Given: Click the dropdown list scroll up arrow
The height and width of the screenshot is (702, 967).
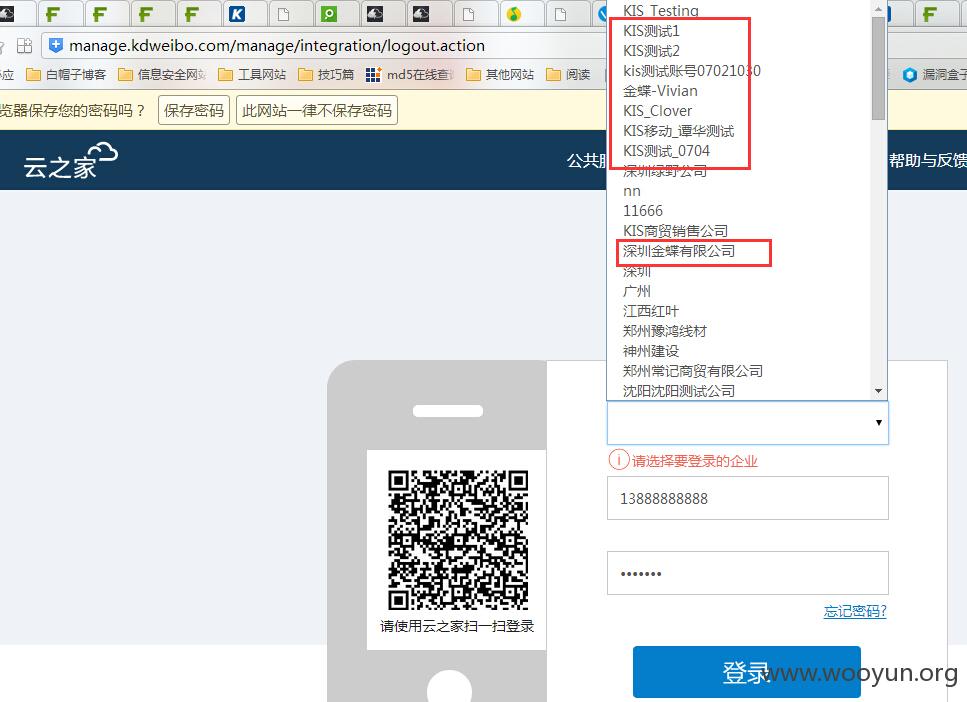Looking at the screenshot, I should 878,8.
